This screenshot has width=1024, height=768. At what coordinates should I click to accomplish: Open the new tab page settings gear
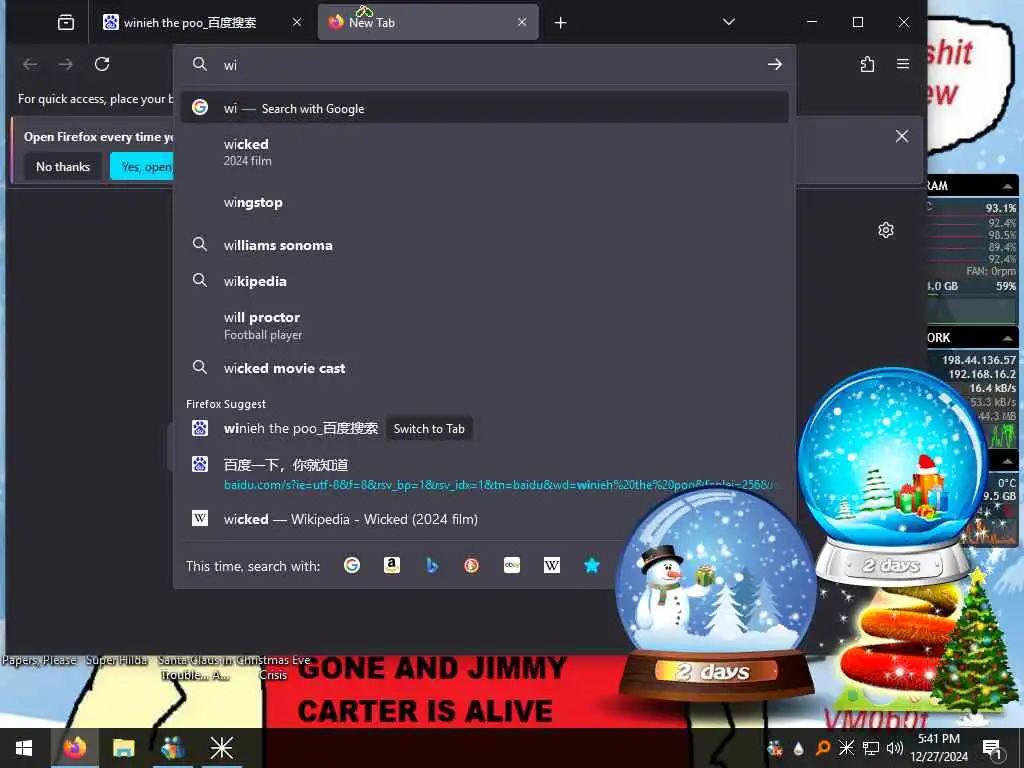click(x=886, y=230)
